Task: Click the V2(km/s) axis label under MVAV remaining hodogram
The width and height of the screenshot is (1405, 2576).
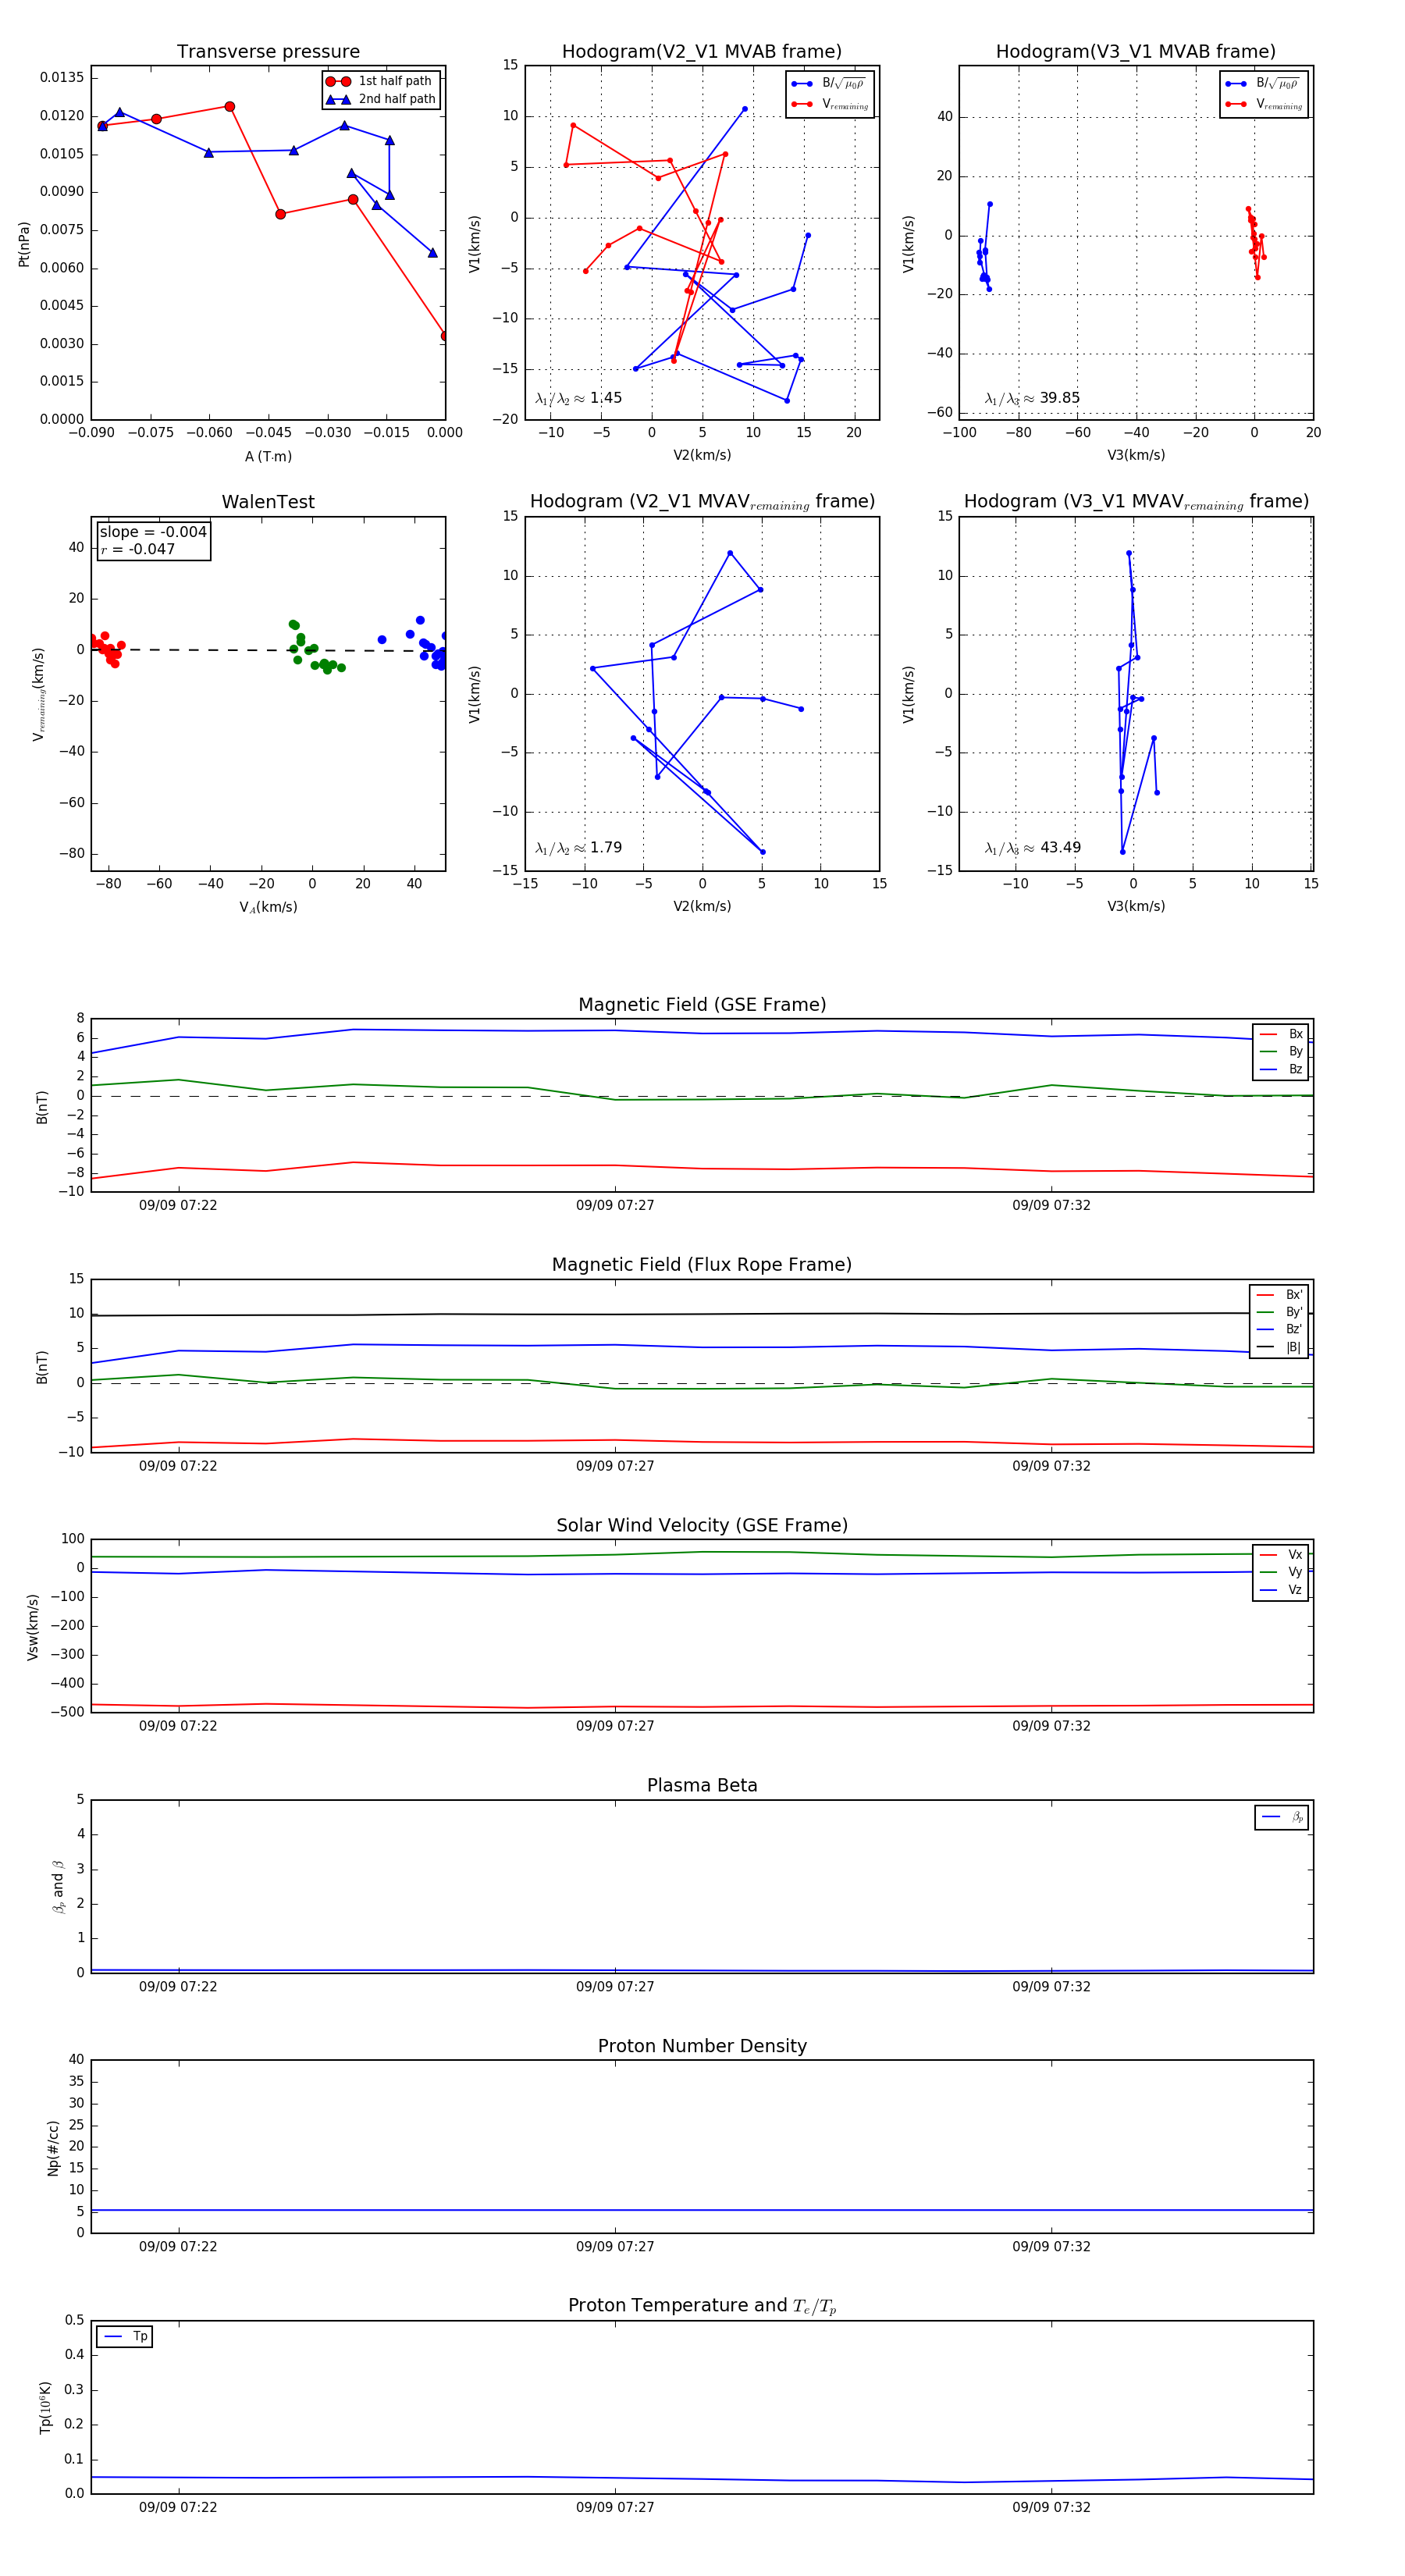Action: pyautogui.click(x=702, y=907)
